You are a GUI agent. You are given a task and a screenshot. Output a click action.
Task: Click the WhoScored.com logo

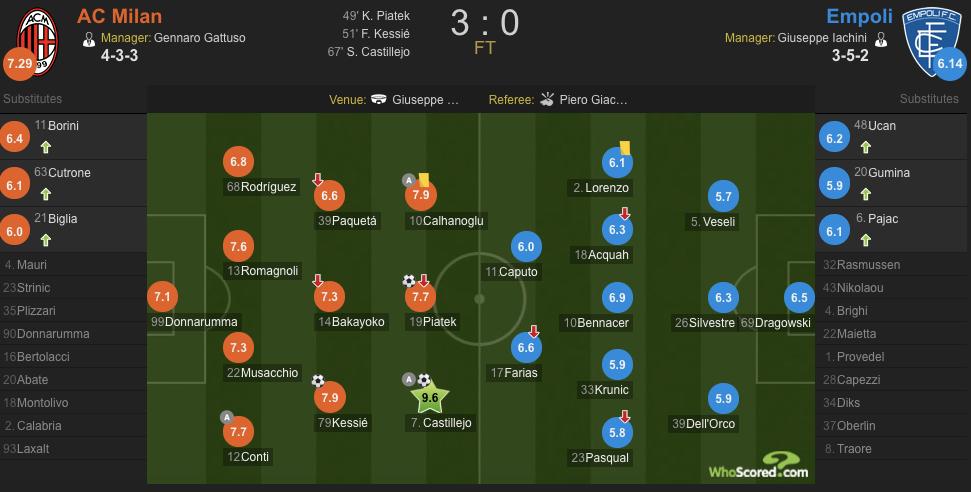pos(757,471)
